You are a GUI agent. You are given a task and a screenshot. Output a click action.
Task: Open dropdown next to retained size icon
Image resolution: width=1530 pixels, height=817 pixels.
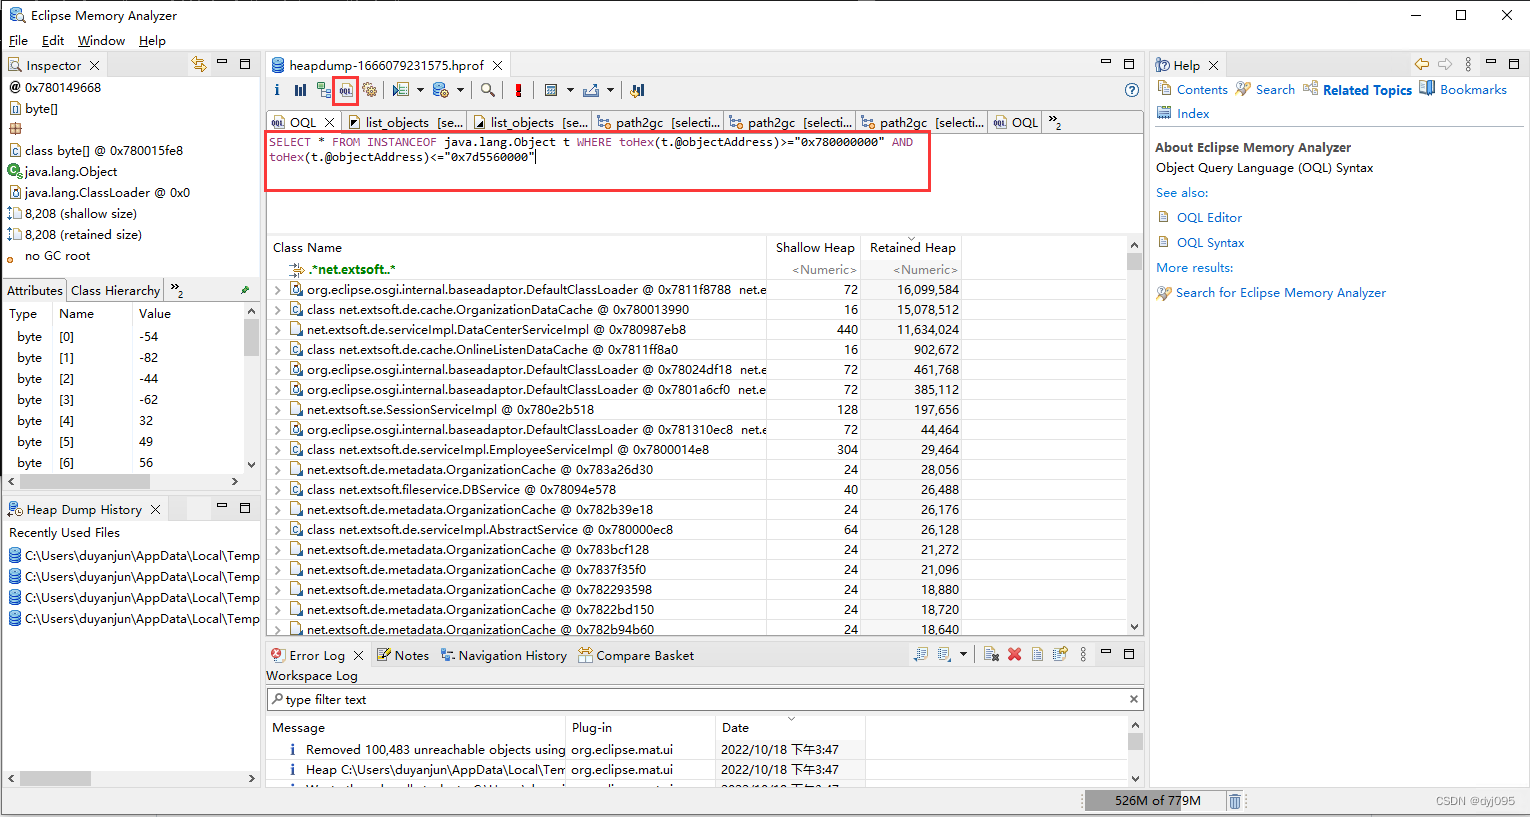570,90
